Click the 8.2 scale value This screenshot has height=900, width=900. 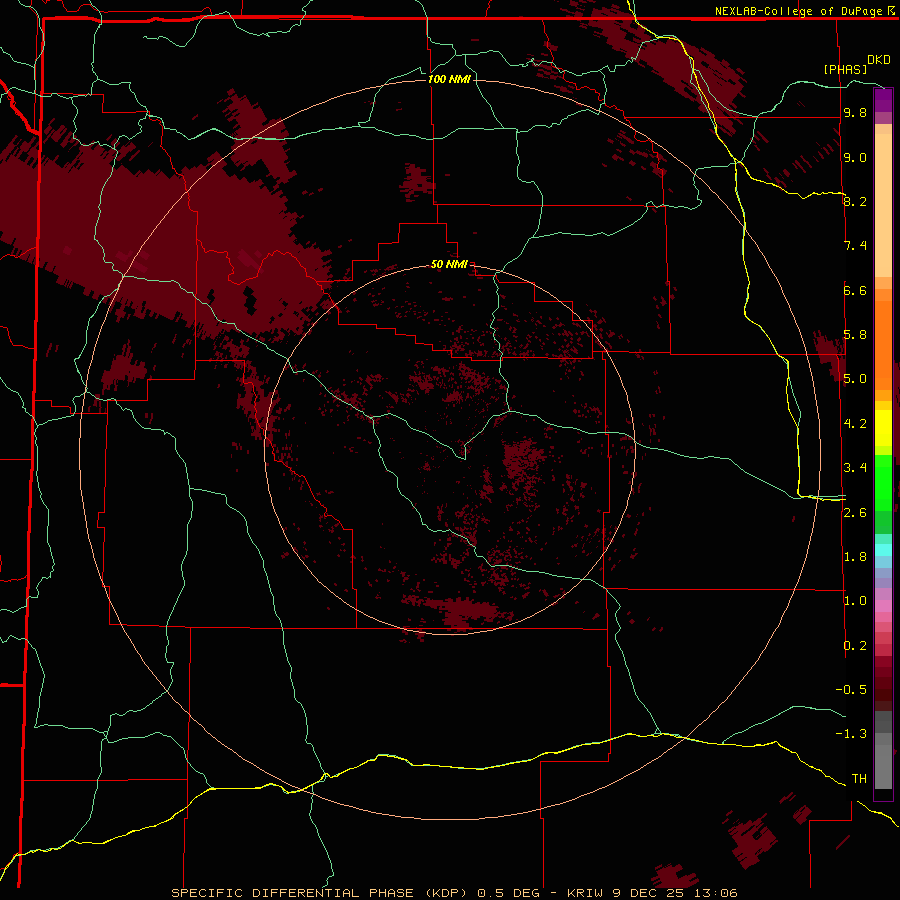tap(855, 201)
